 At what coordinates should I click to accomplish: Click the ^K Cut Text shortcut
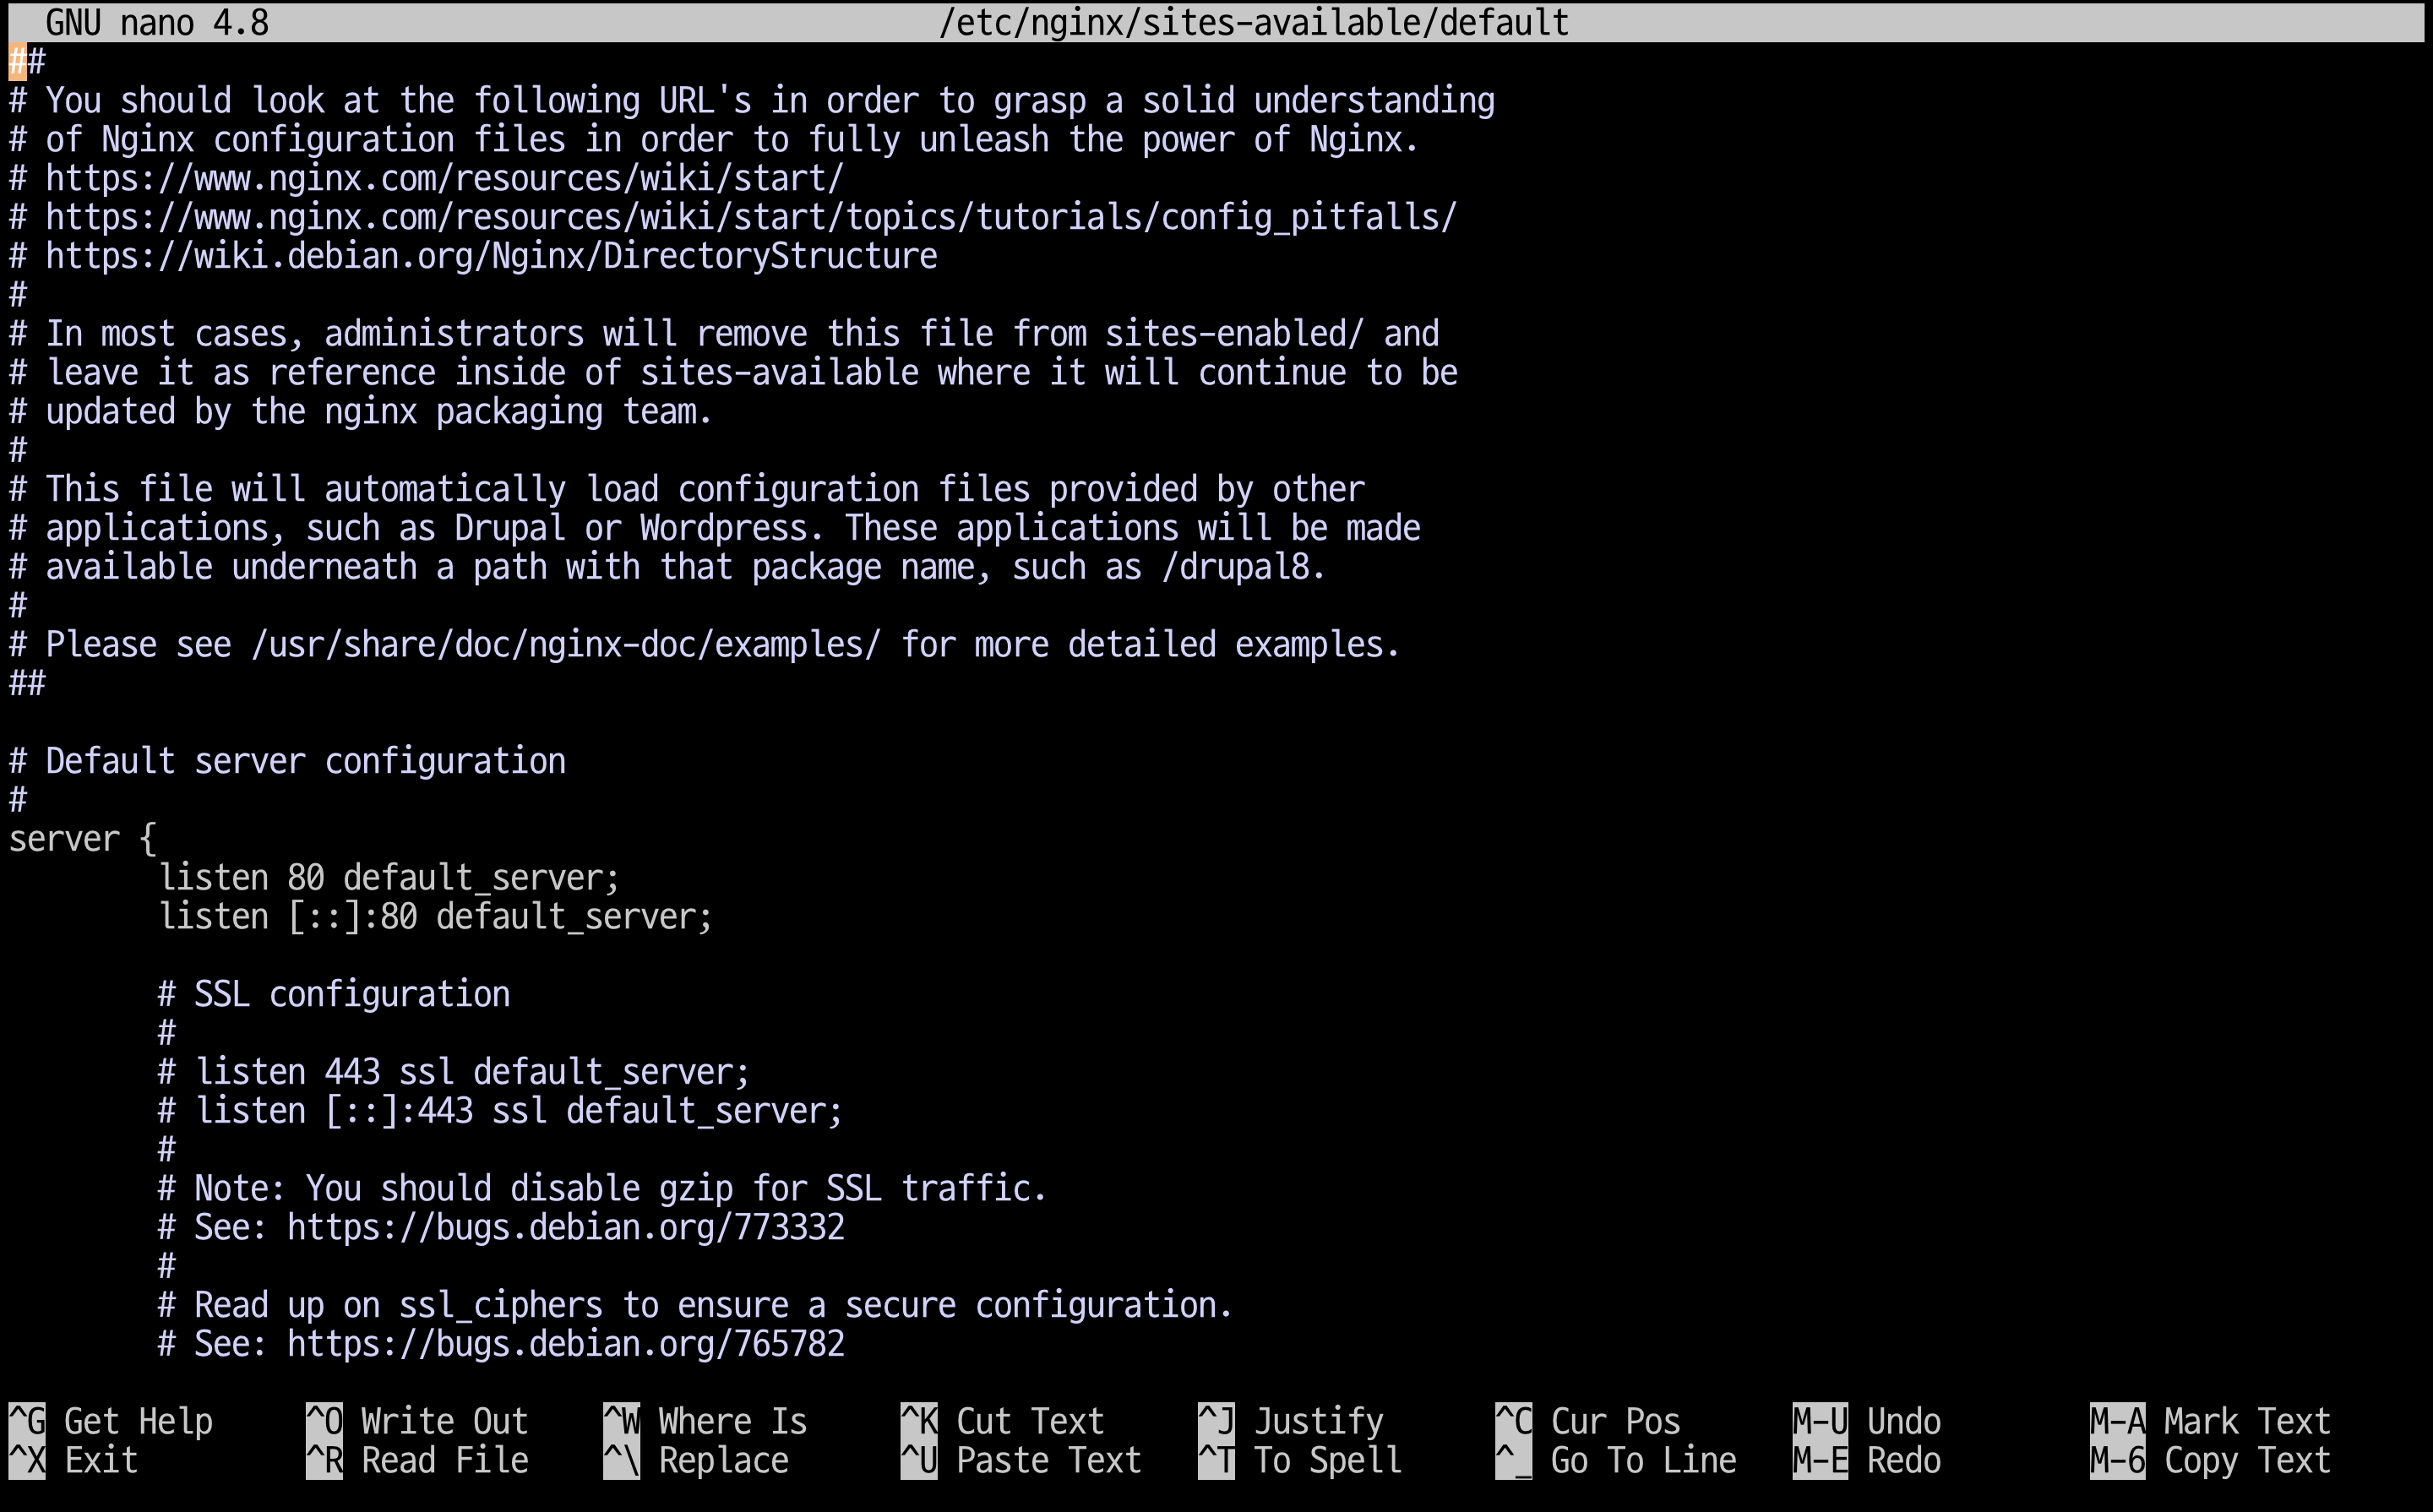pyautogui.click(x=1002, y=1421)
